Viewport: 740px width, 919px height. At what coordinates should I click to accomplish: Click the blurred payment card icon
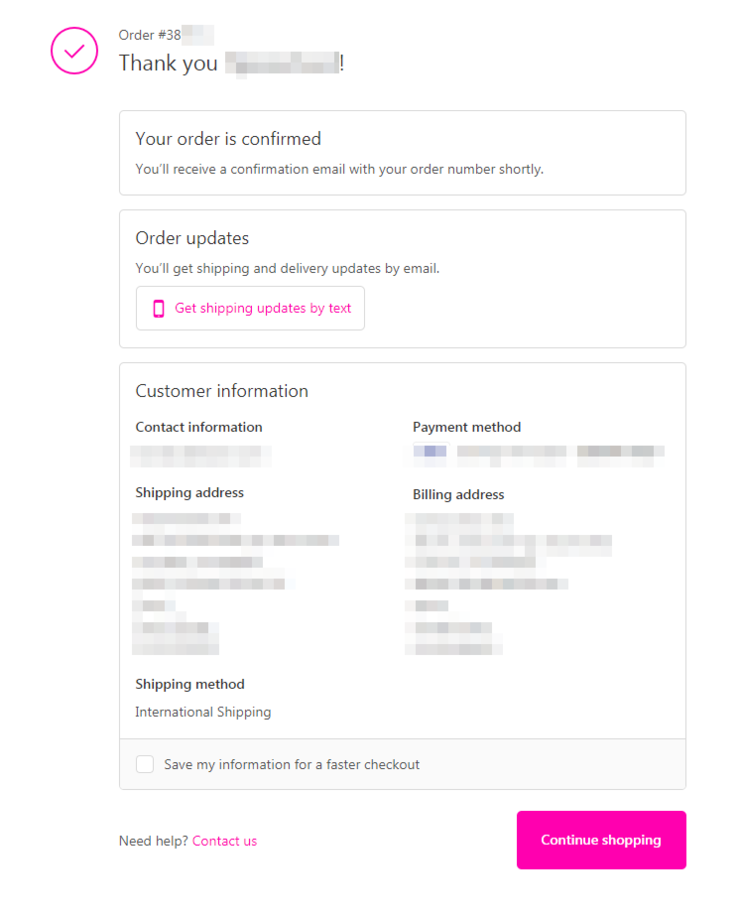(430, 451)
